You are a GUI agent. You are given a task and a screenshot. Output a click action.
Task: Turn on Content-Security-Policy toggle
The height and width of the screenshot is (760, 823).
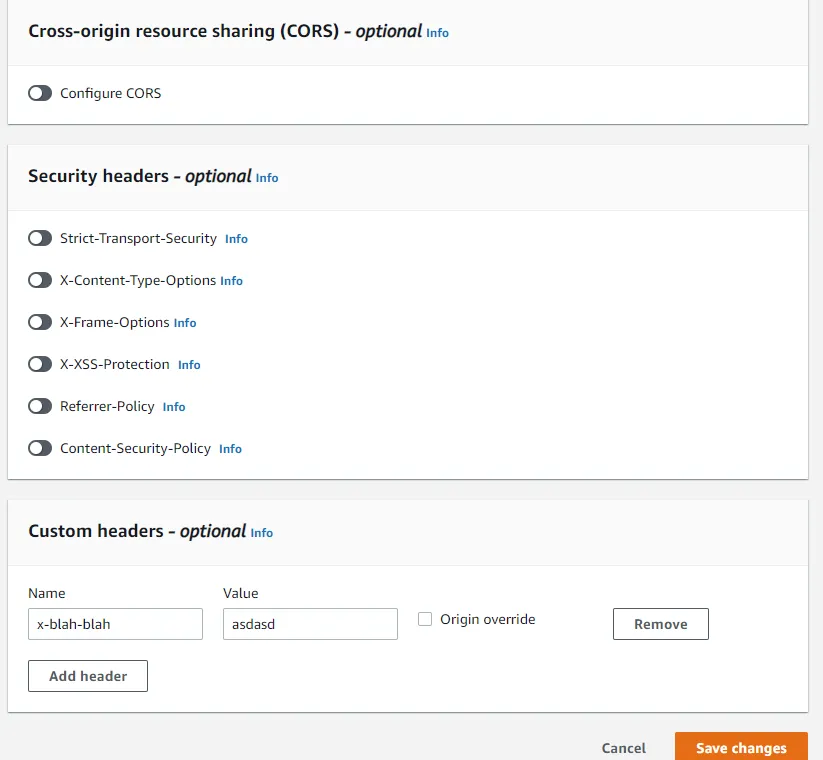click(x=40, y=449)
